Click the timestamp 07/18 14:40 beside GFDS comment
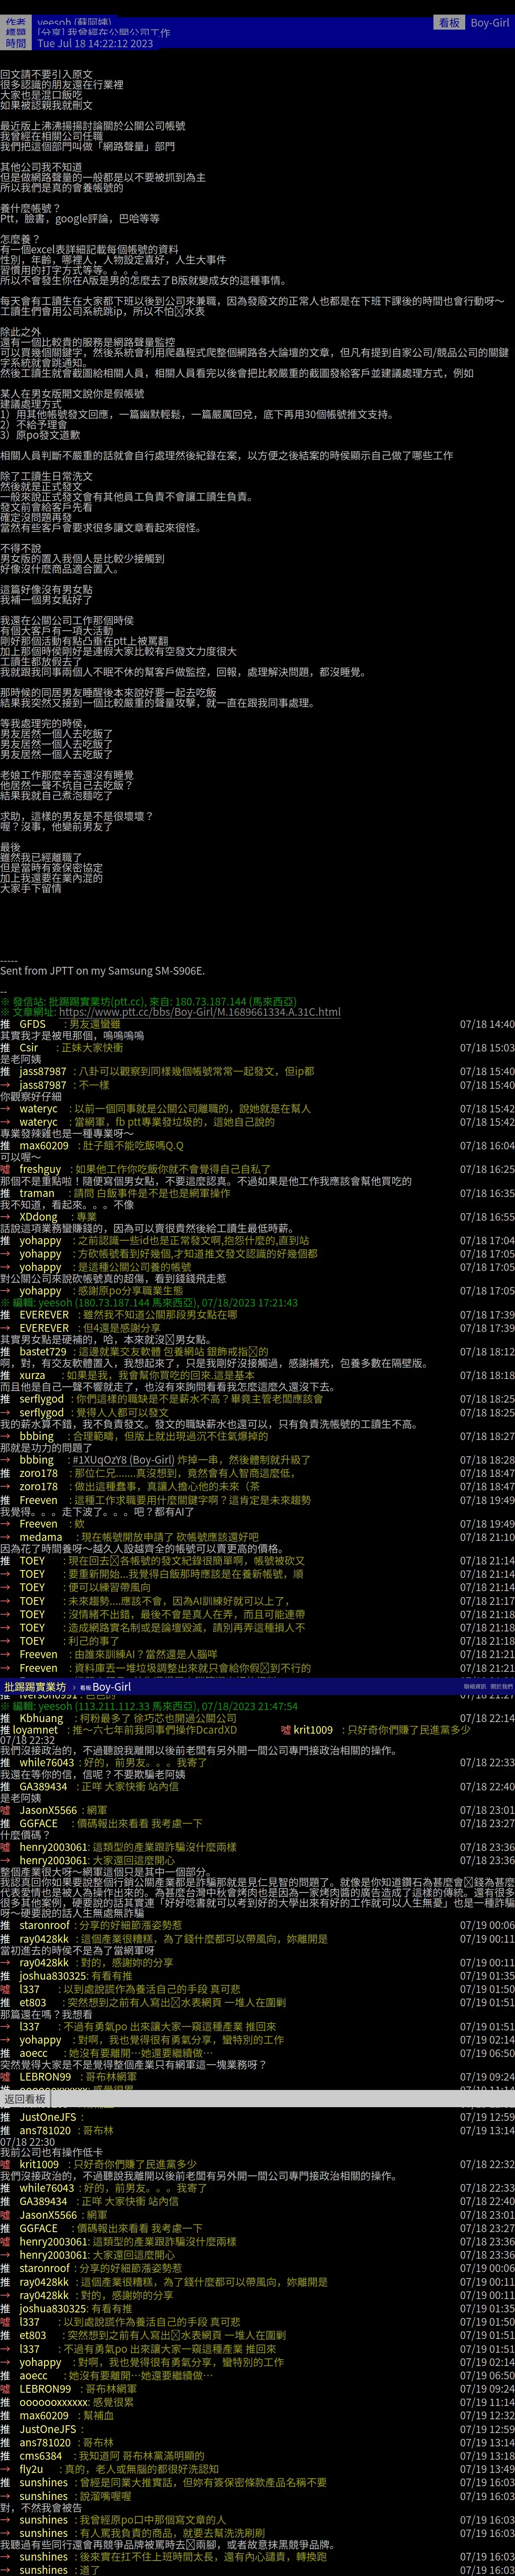 (487, 1024)
